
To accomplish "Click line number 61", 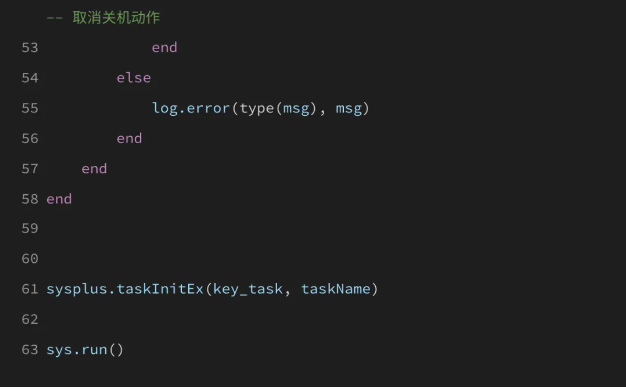I will (30, 289).
